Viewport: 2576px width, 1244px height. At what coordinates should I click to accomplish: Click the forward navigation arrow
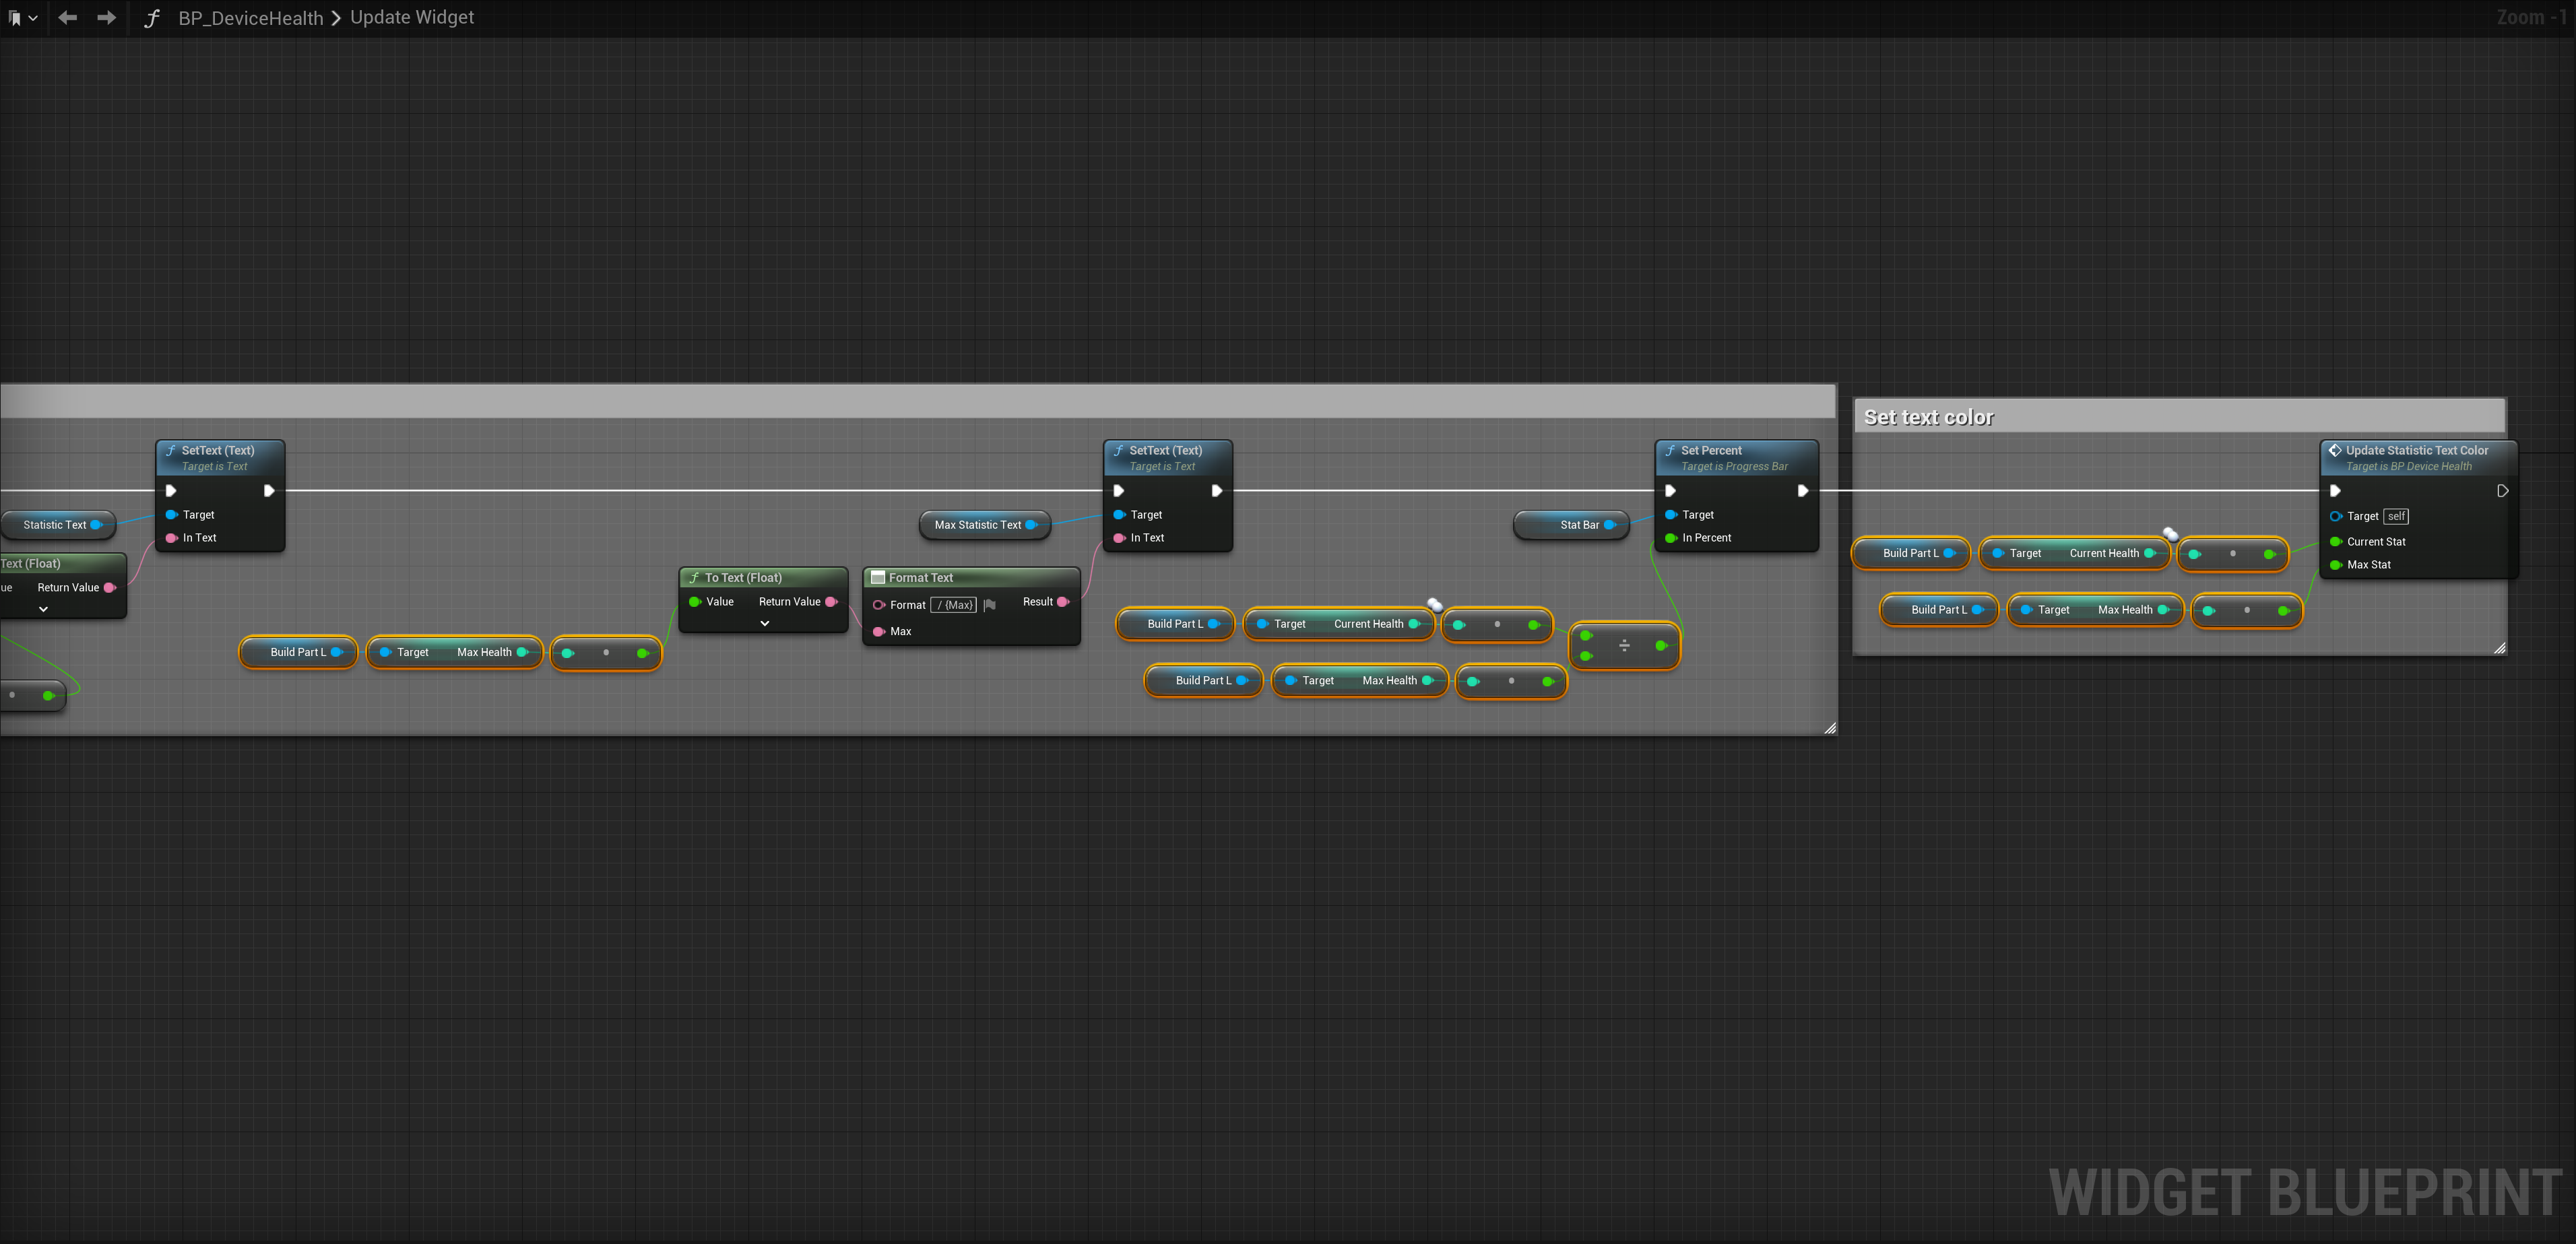(x=106, y=18)
